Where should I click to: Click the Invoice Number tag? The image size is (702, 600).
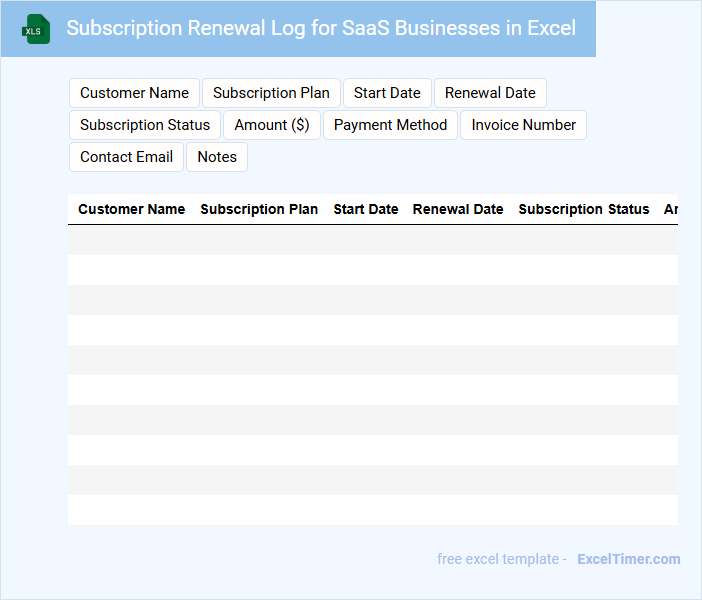coord(523,125)
